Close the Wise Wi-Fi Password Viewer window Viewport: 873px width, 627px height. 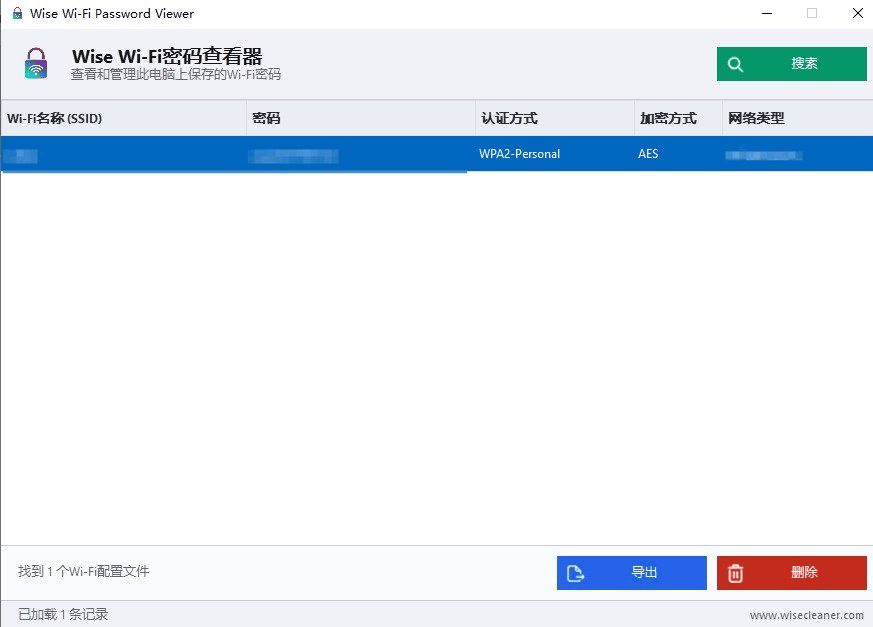(x=857, y=13)
